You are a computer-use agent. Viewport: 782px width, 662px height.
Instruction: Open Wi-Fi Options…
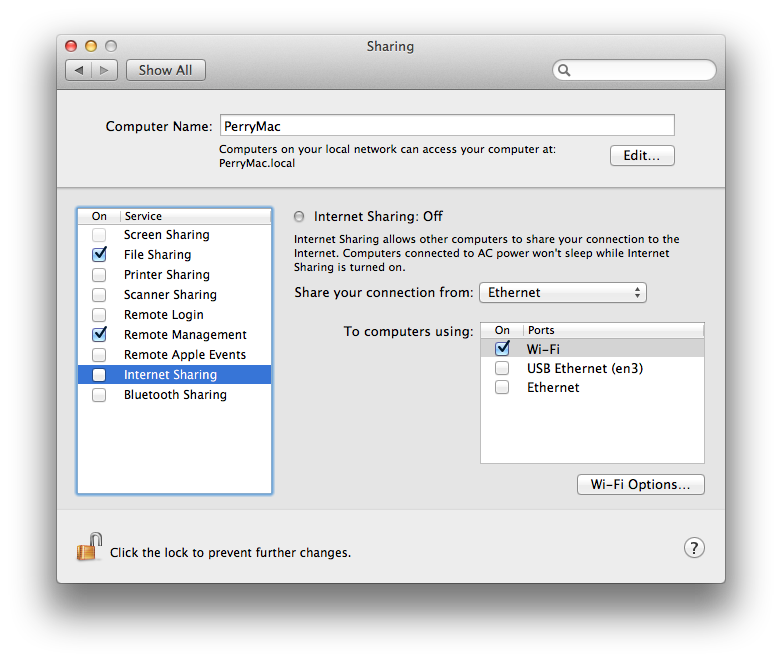(640, 484)
